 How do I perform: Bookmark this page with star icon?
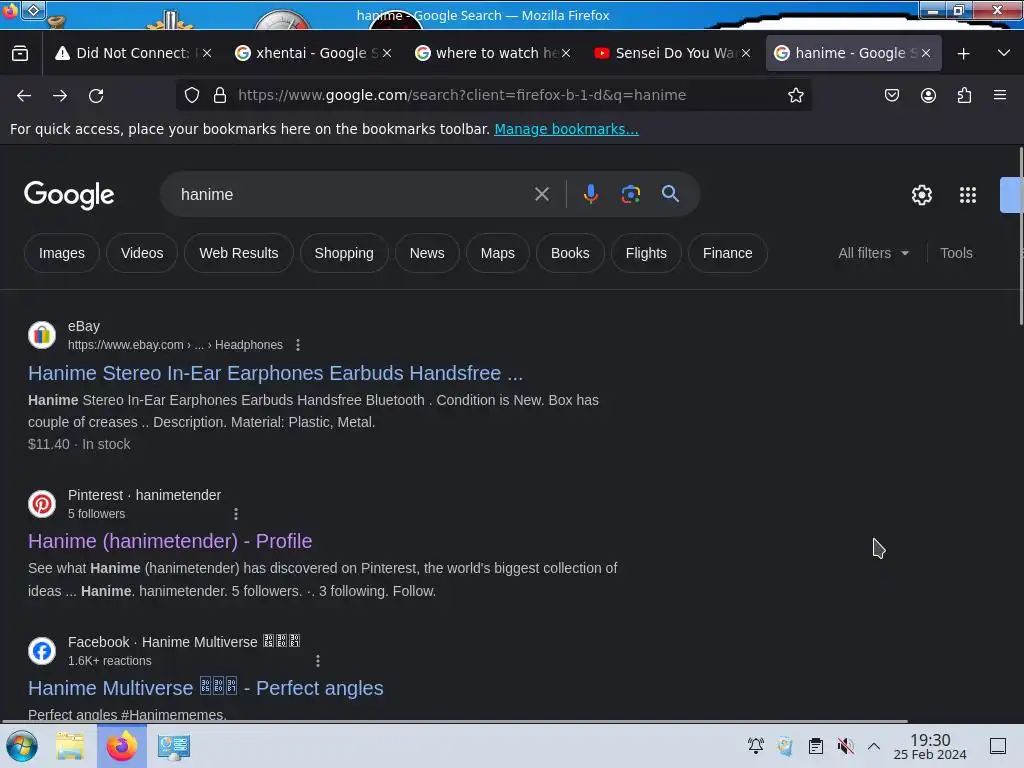pos(795,95)
